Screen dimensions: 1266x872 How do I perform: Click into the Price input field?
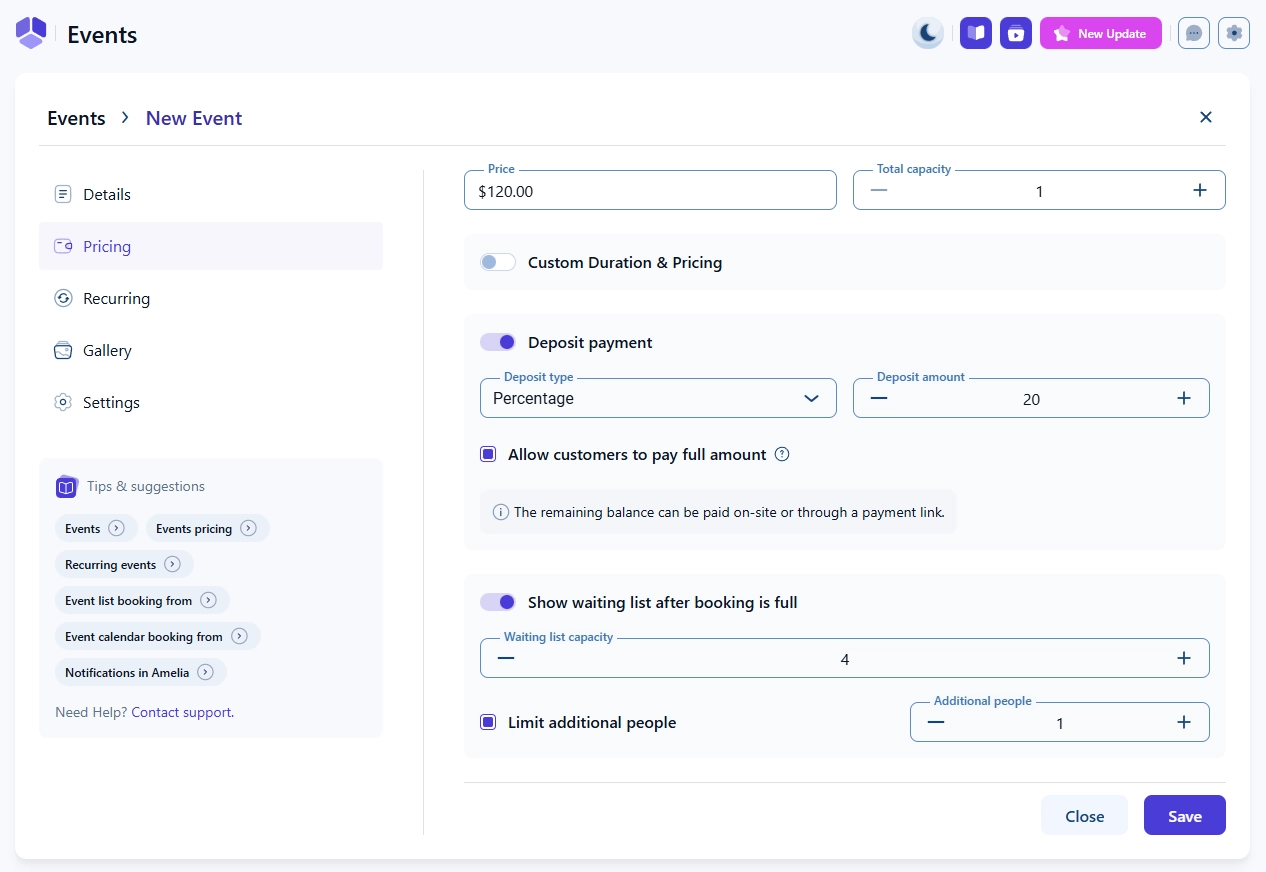pos(649,191)
